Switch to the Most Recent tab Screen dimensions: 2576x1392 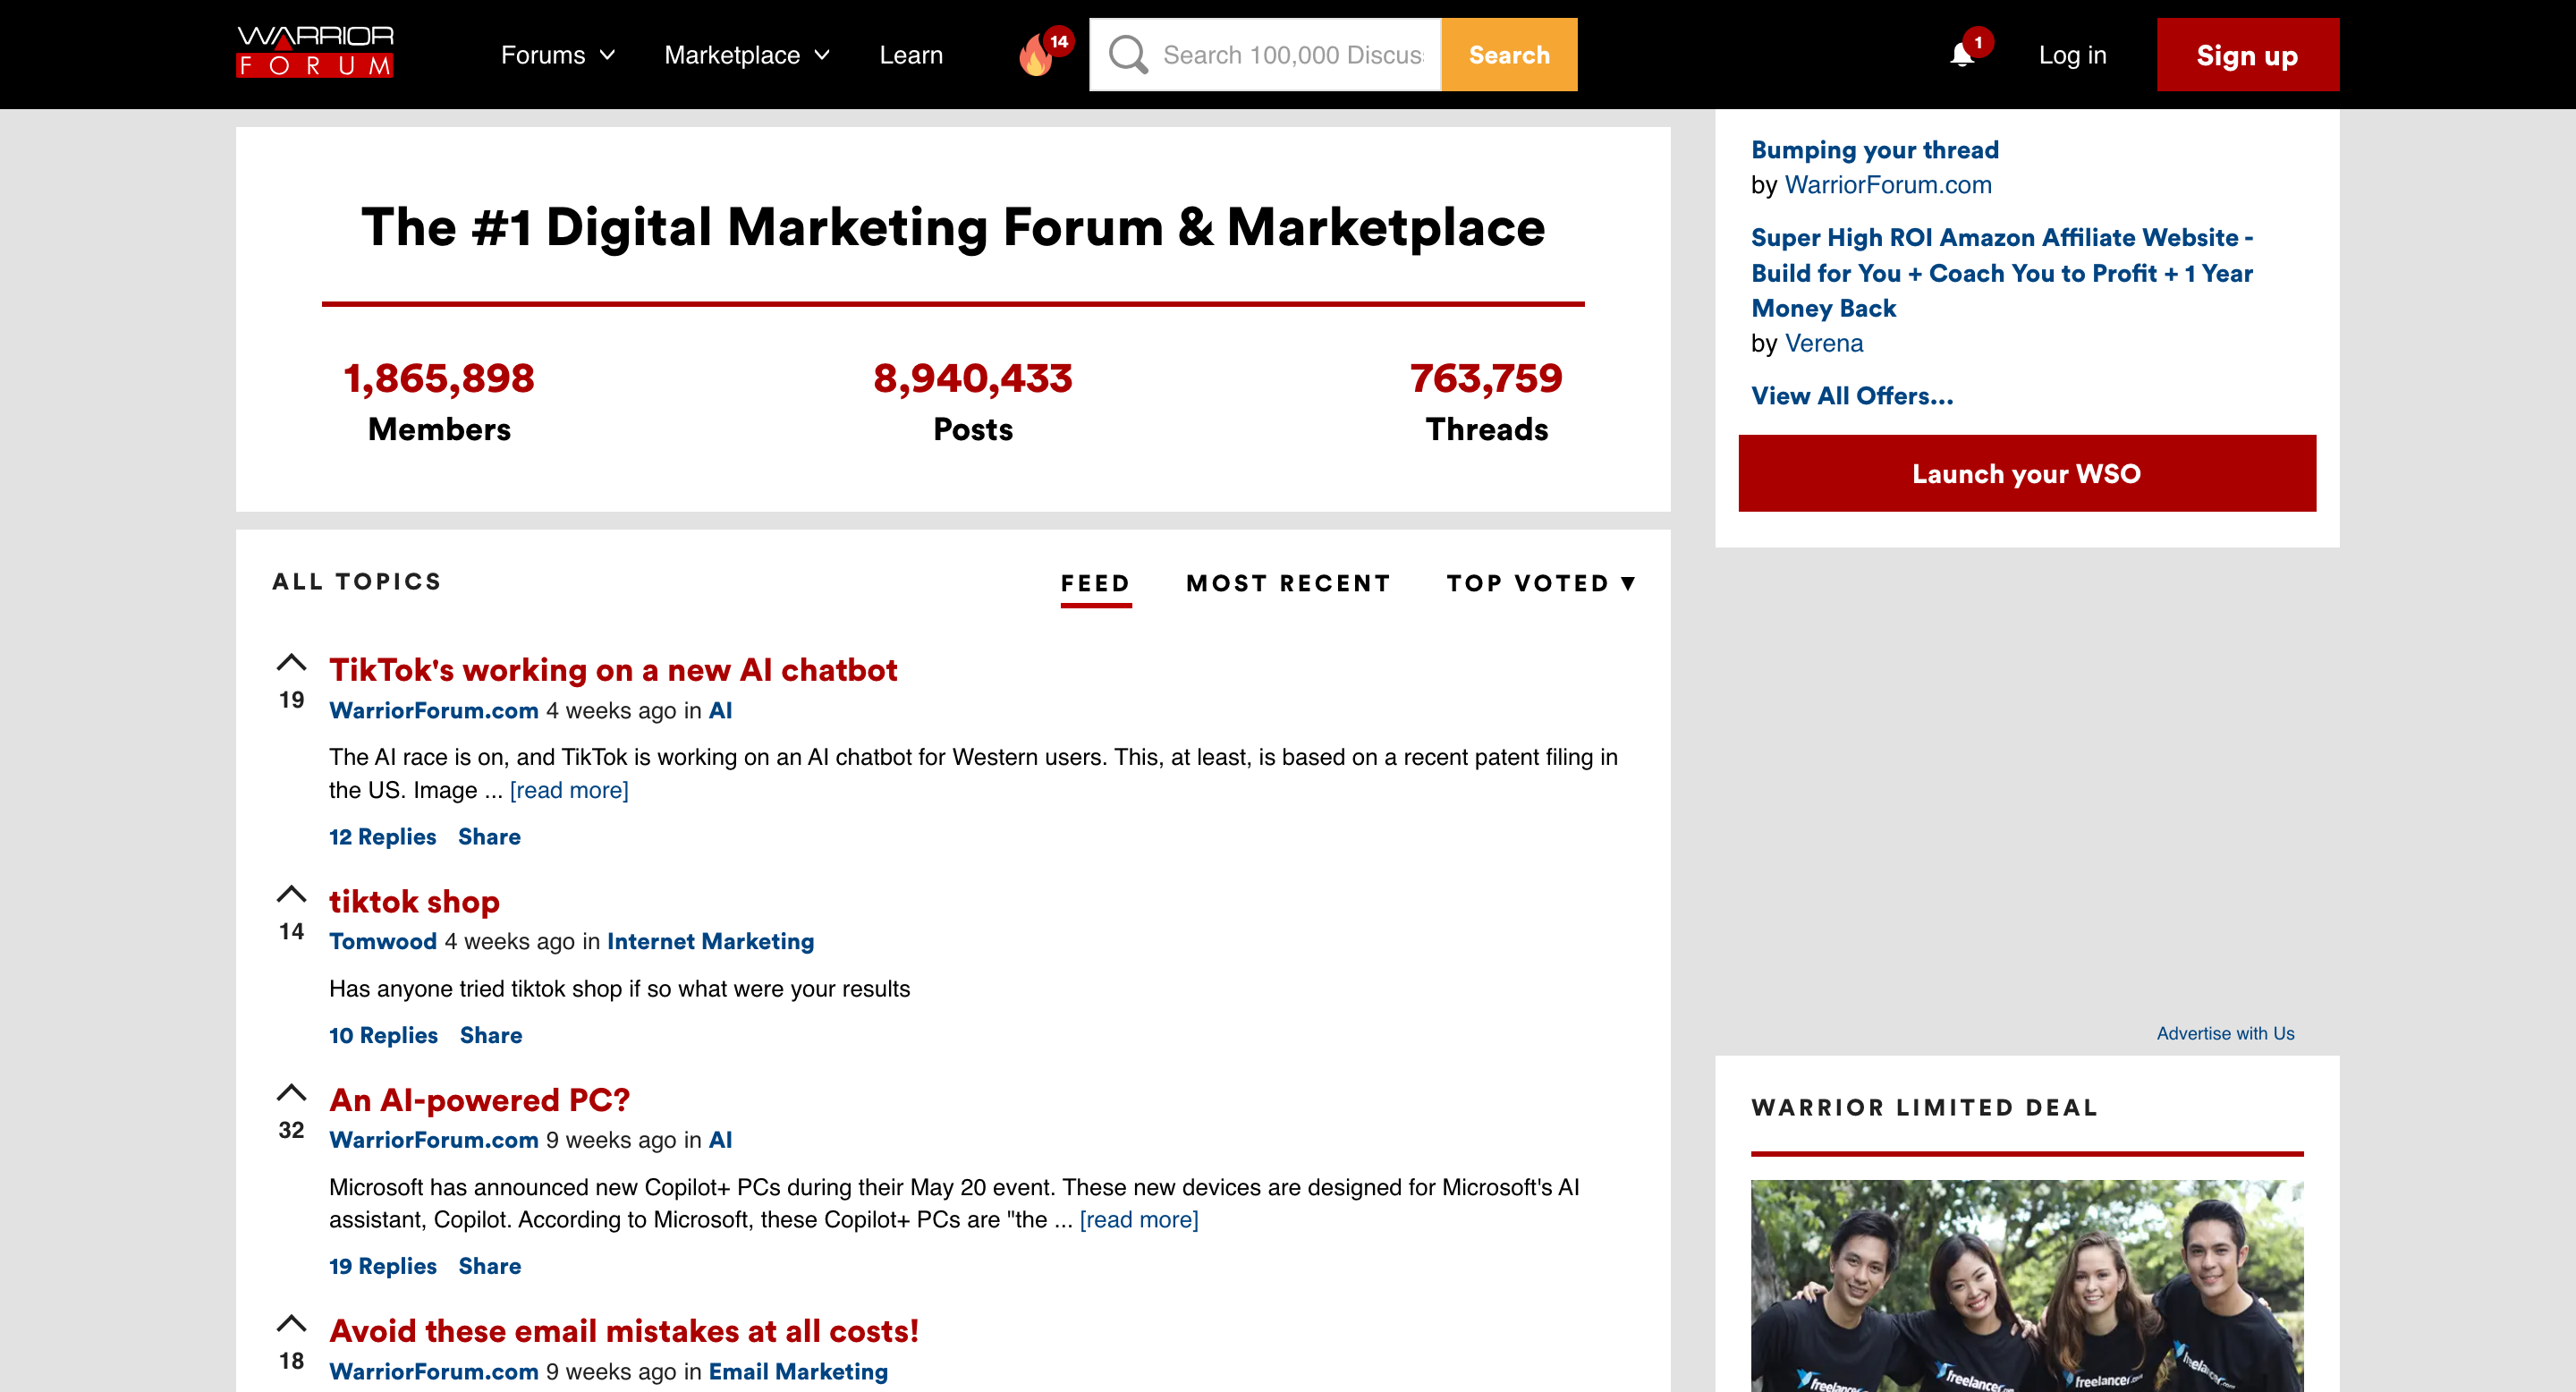tap(1288, 583)
